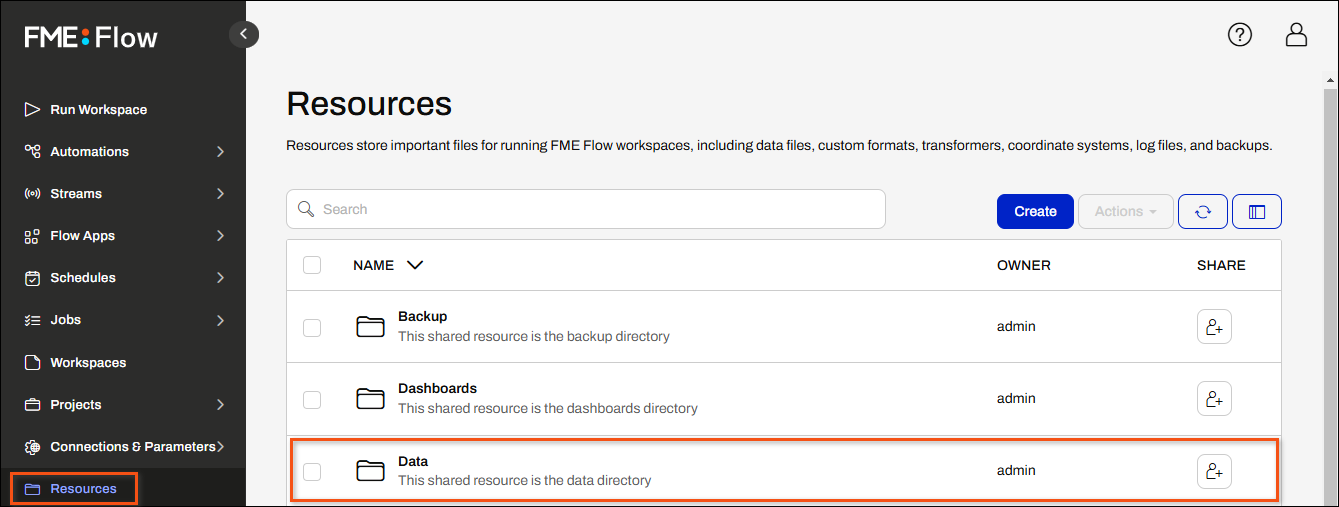Expand the Streams menu chevron
Image resolution: width=1339 pixels, height=507 pixels.
[220, 194]
